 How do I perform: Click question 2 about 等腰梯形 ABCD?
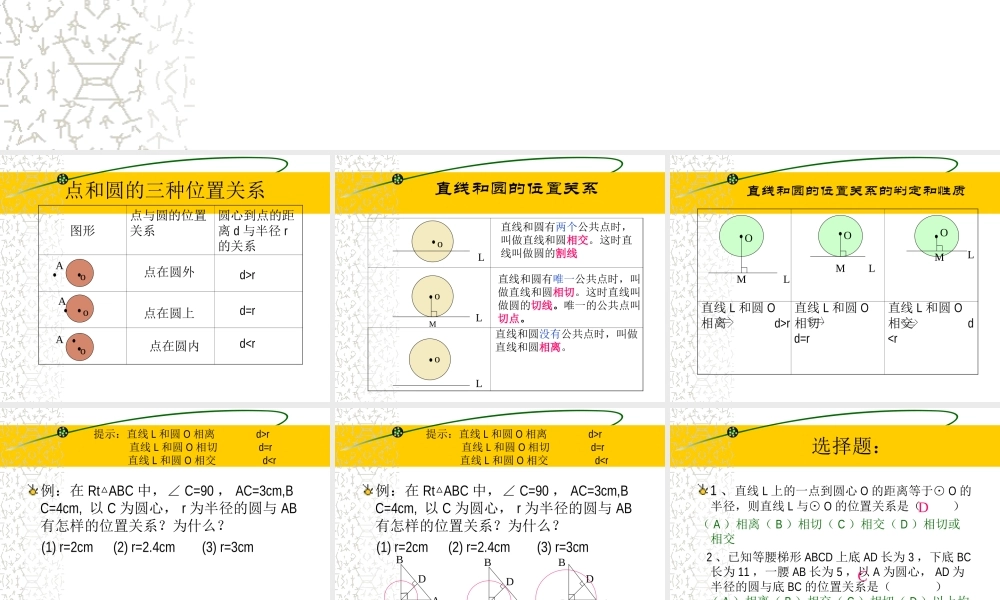[838, 571]
